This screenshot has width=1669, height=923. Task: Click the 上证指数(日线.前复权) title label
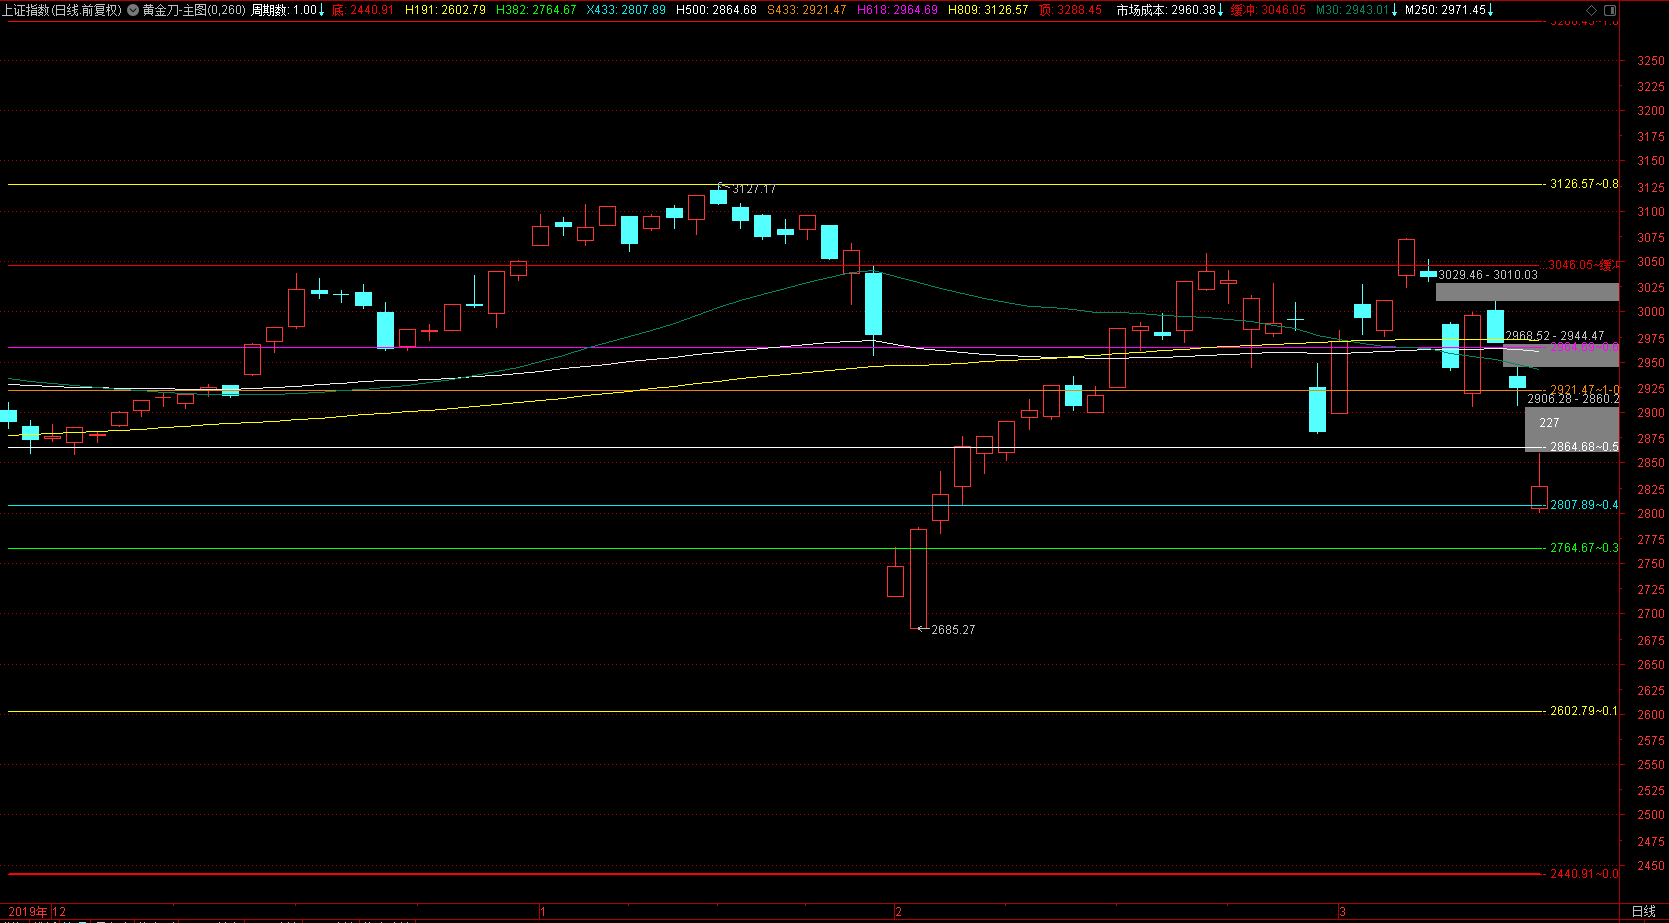[x=63, y=10]
